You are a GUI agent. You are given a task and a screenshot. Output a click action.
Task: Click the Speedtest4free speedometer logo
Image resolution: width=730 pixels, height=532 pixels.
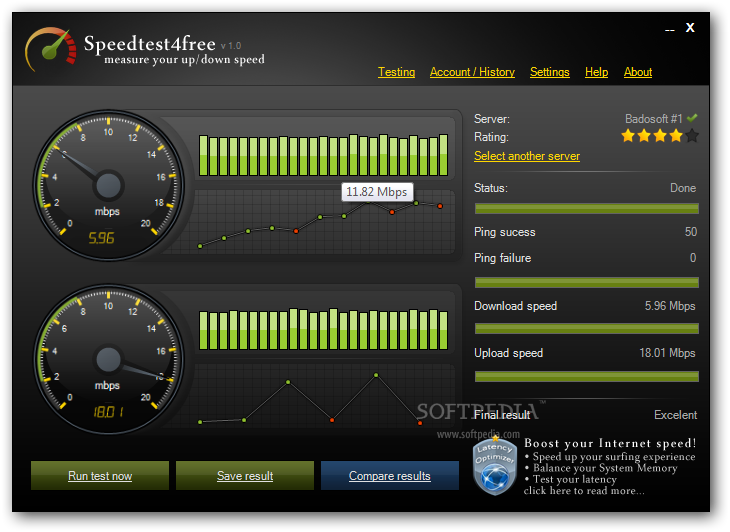point(50,48)
